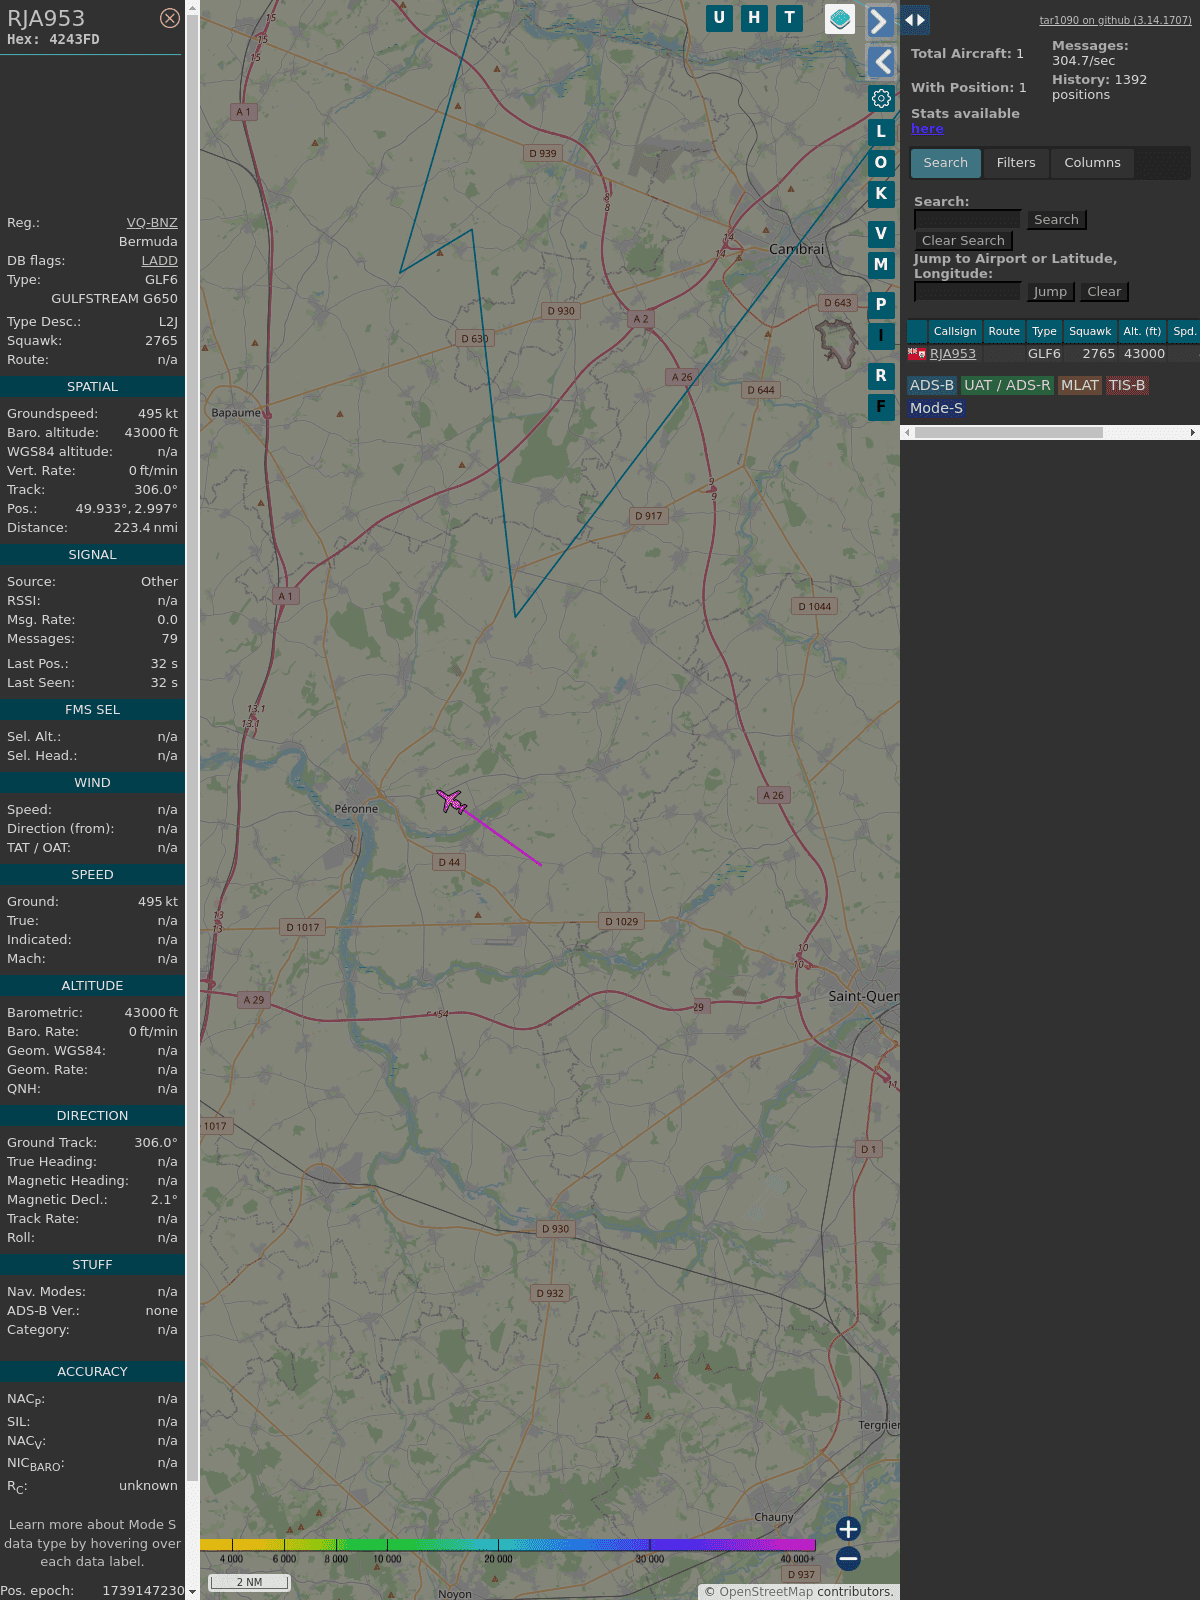1200x1600 pixels.
Task: Collapse the SPATIAL section header
Action: (x=92, y=387)
